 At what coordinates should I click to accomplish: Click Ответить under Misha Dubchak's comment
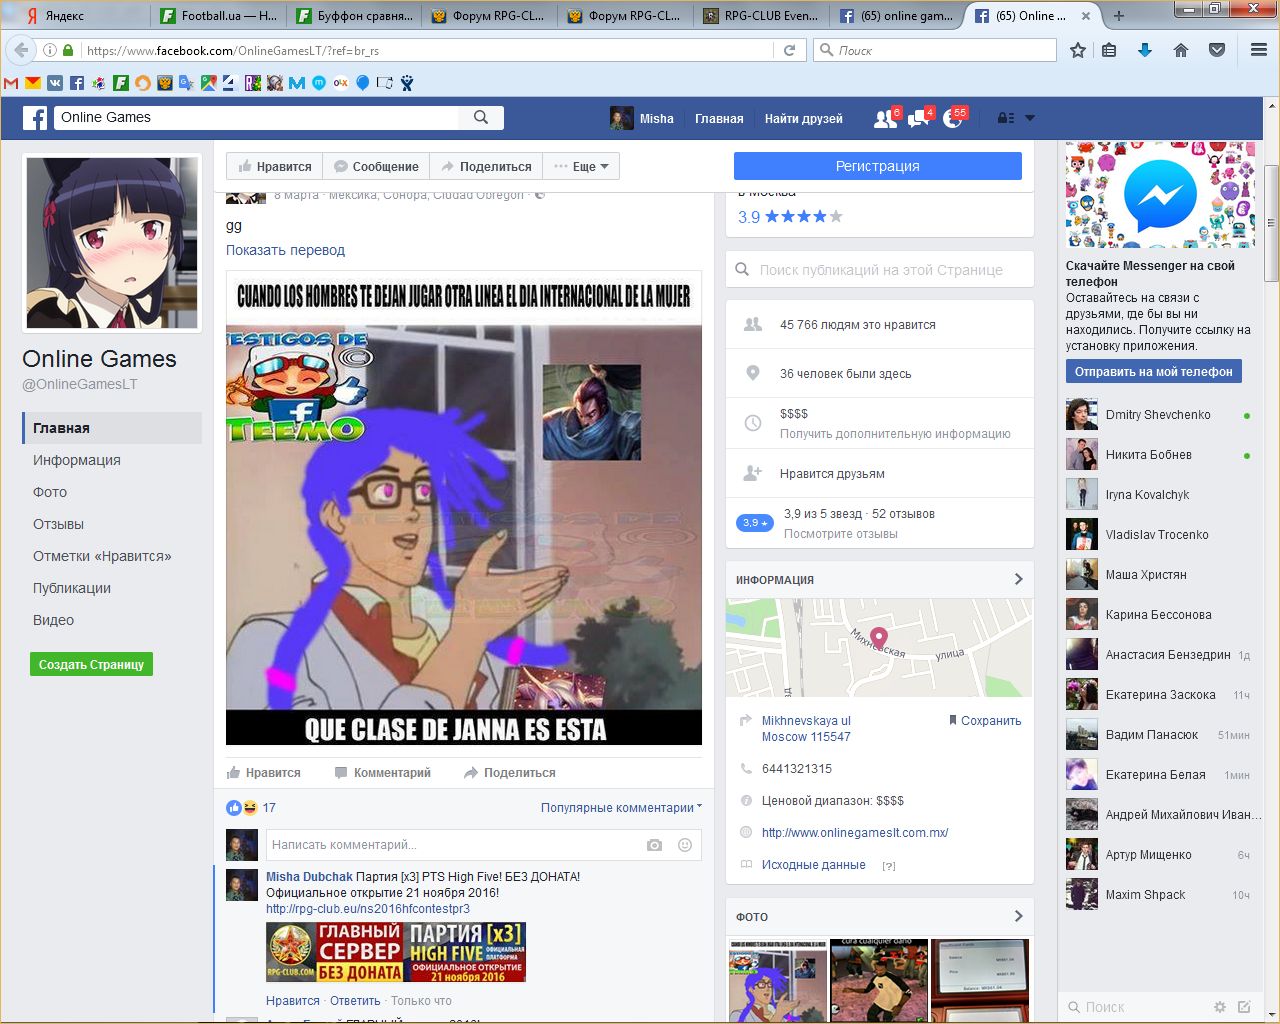point(355,1000)
